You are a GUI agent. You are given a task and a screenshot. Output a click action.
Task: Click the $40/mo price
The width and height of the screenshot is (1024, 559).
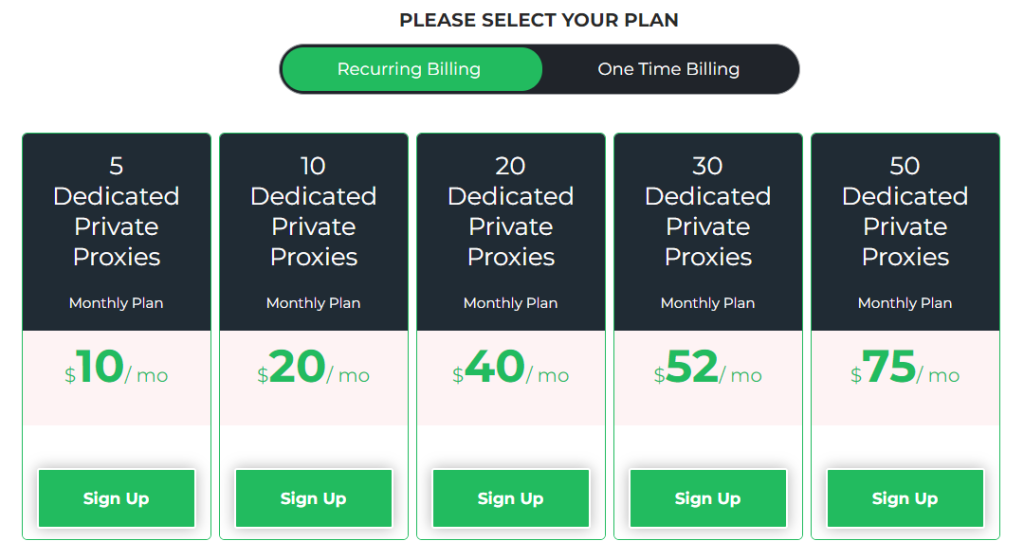click(x=510, y=369)
